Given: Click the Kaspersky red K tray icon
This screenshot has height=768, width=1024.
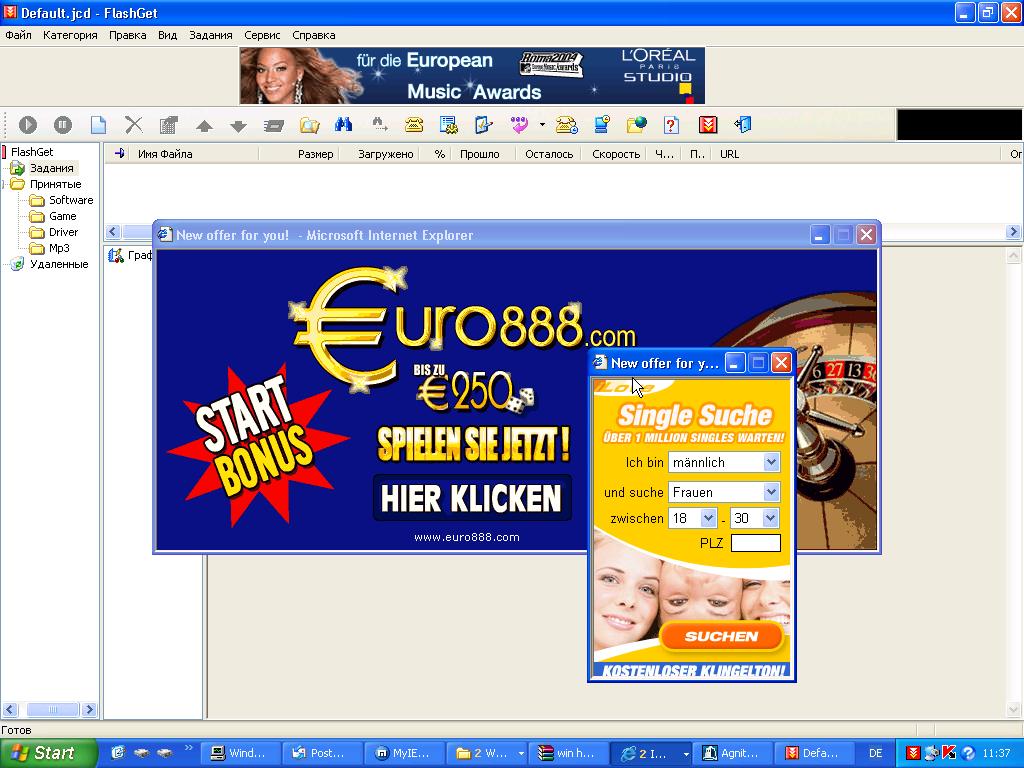Looking at the screenshot, I should tap(950, 753).
